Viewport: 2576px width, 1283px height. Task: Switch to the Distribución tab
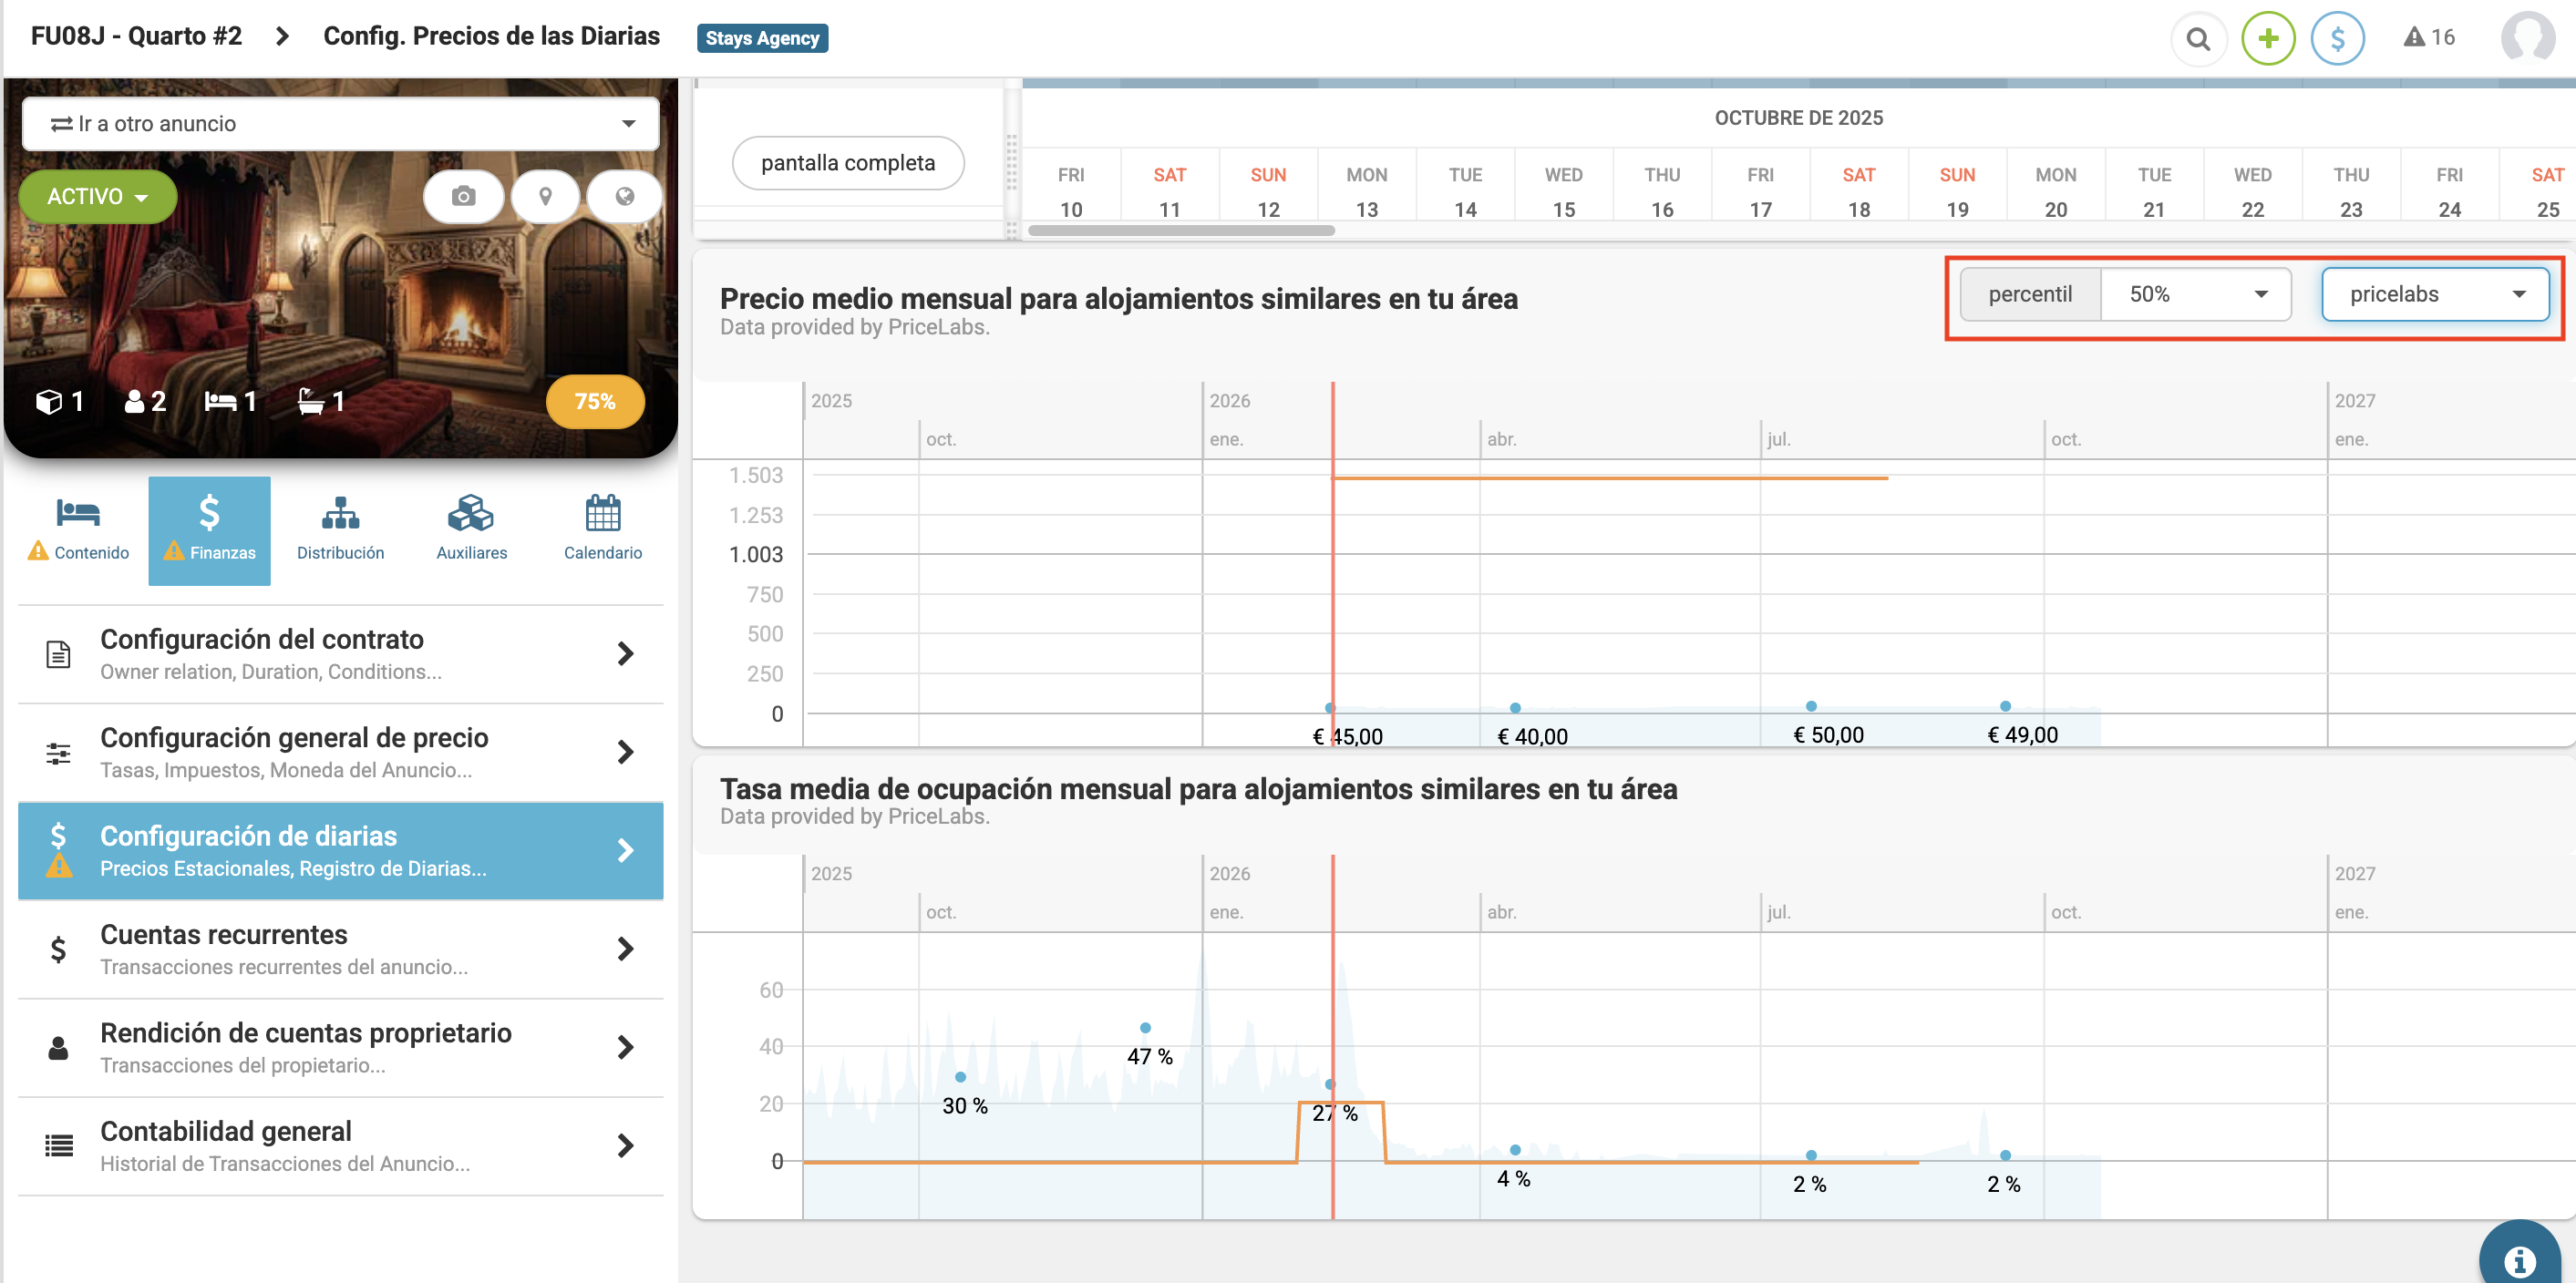click(340, 529)
